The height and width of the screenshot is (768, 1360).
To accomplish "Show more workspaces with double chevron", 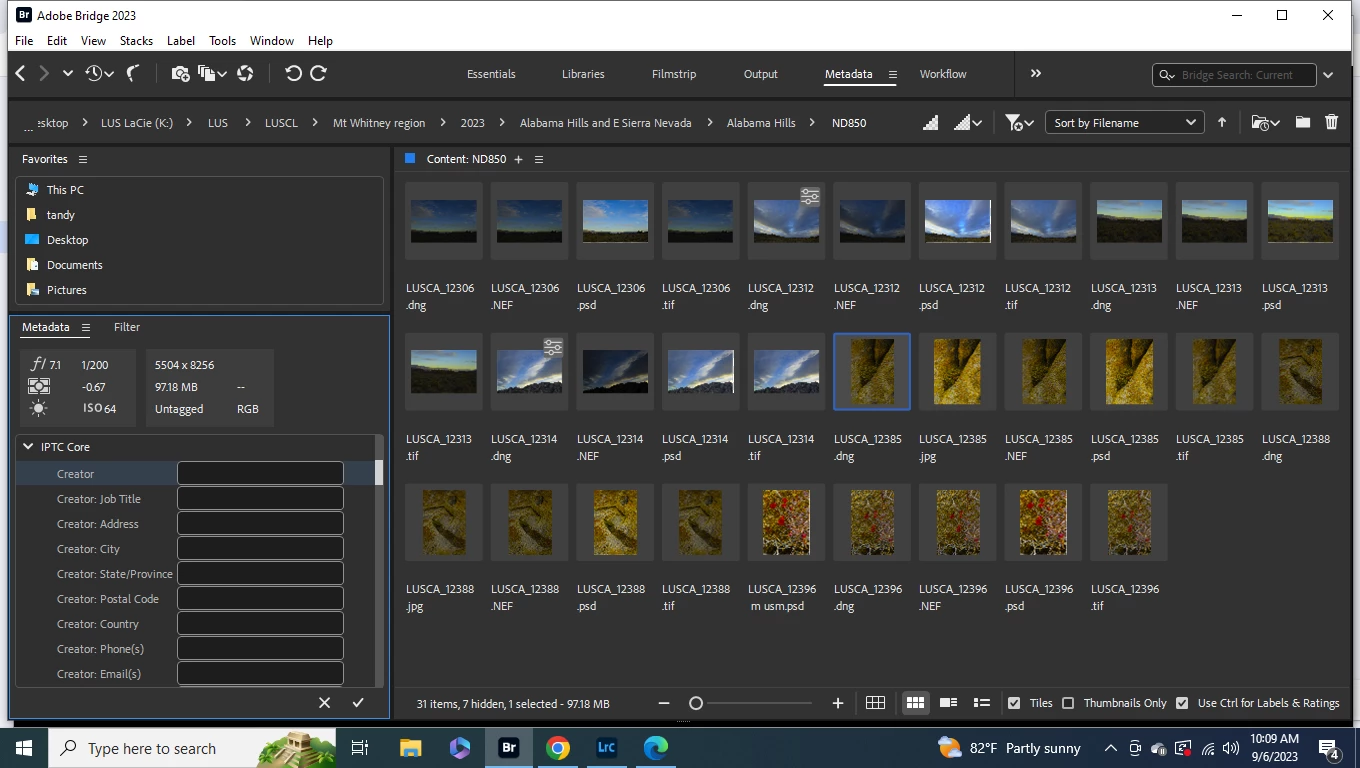I will (1036, 73).
